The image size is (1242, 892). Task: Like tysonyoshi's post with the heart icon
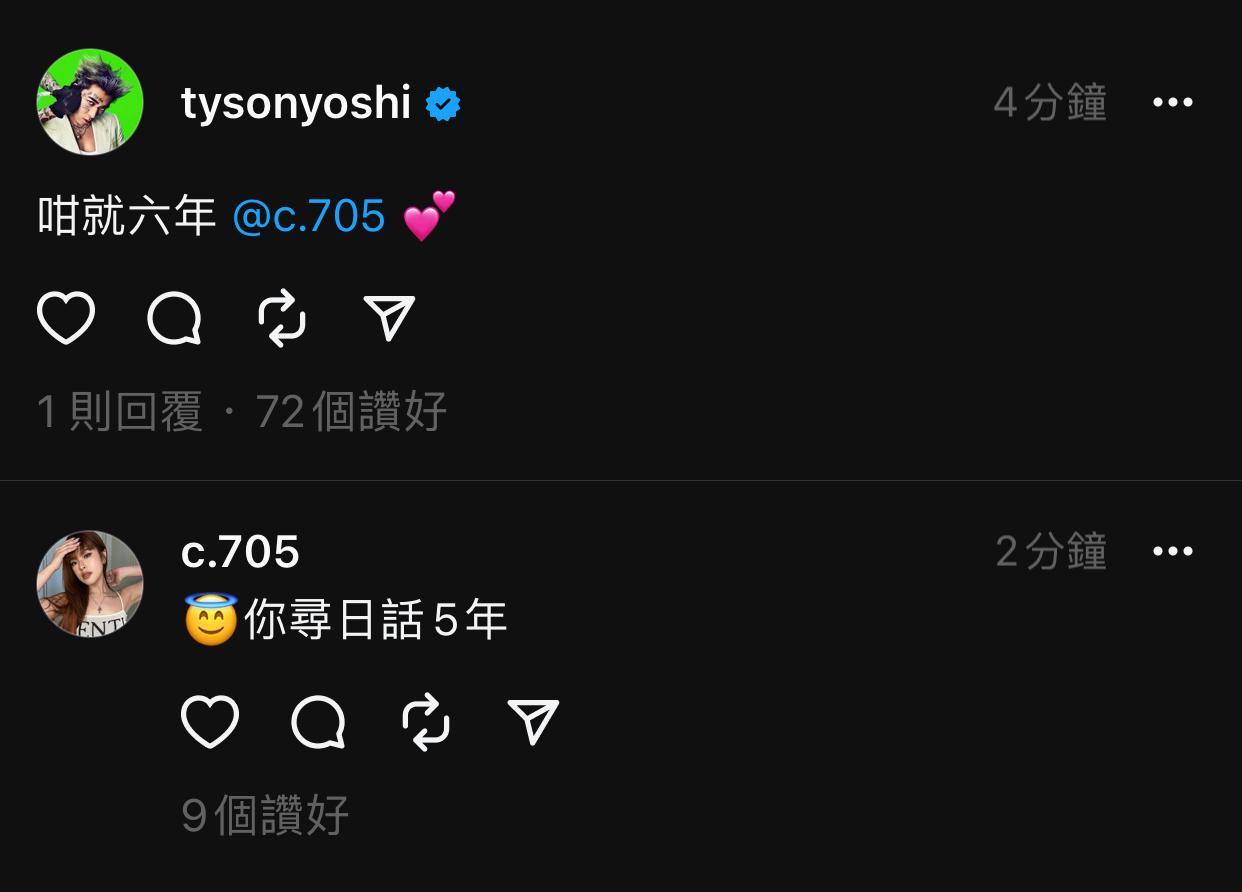[x=66, y=318]
